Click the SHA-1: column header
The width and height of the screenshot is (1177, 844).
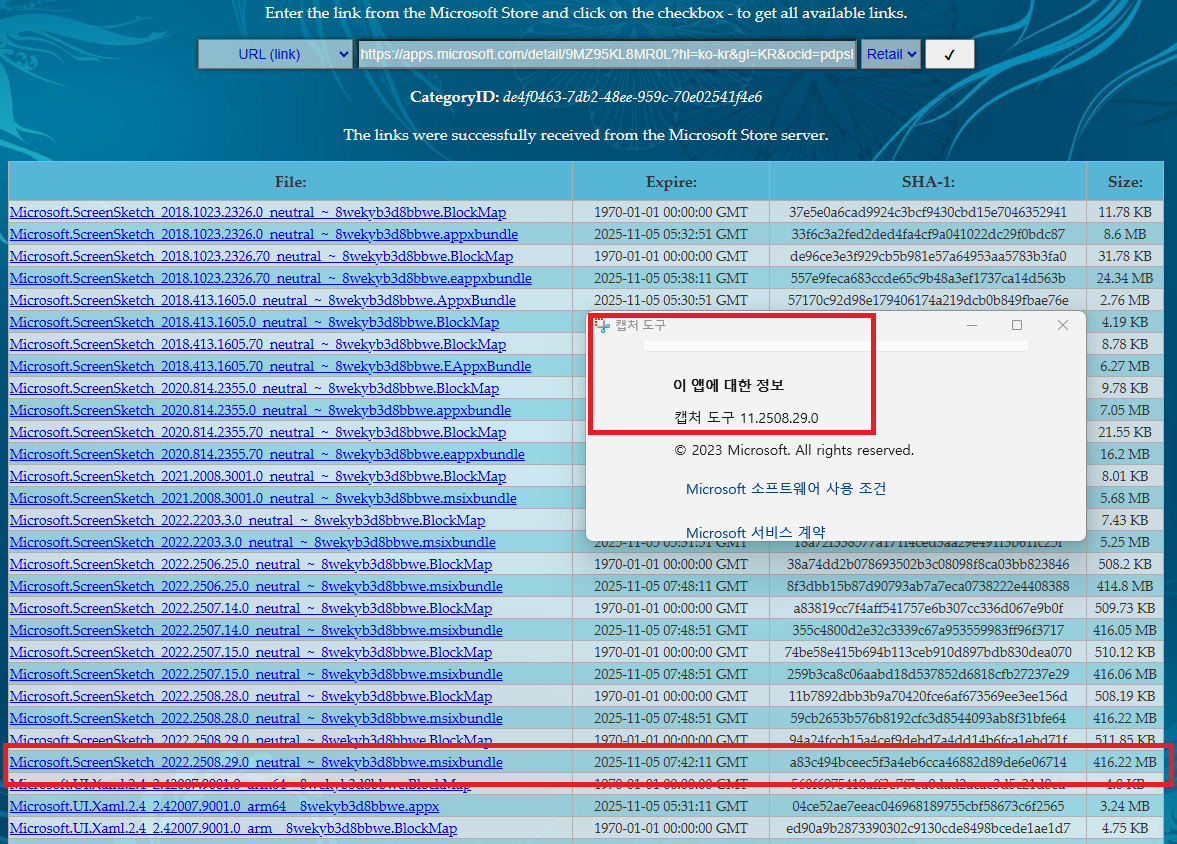pos(928,182)
